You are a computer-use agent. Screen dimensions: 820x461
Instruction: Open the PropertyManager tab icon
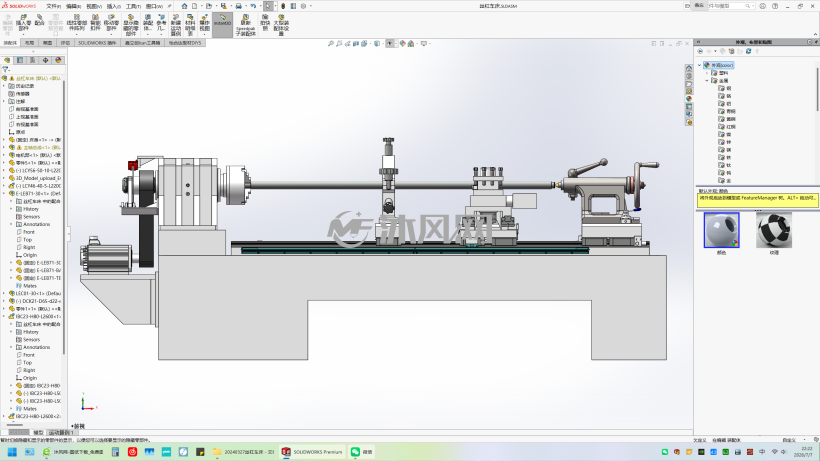(x=20, y=60)
